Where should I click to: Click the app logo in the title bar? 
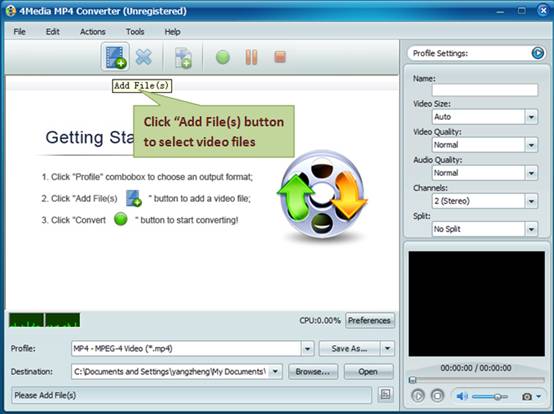point(11,11)
